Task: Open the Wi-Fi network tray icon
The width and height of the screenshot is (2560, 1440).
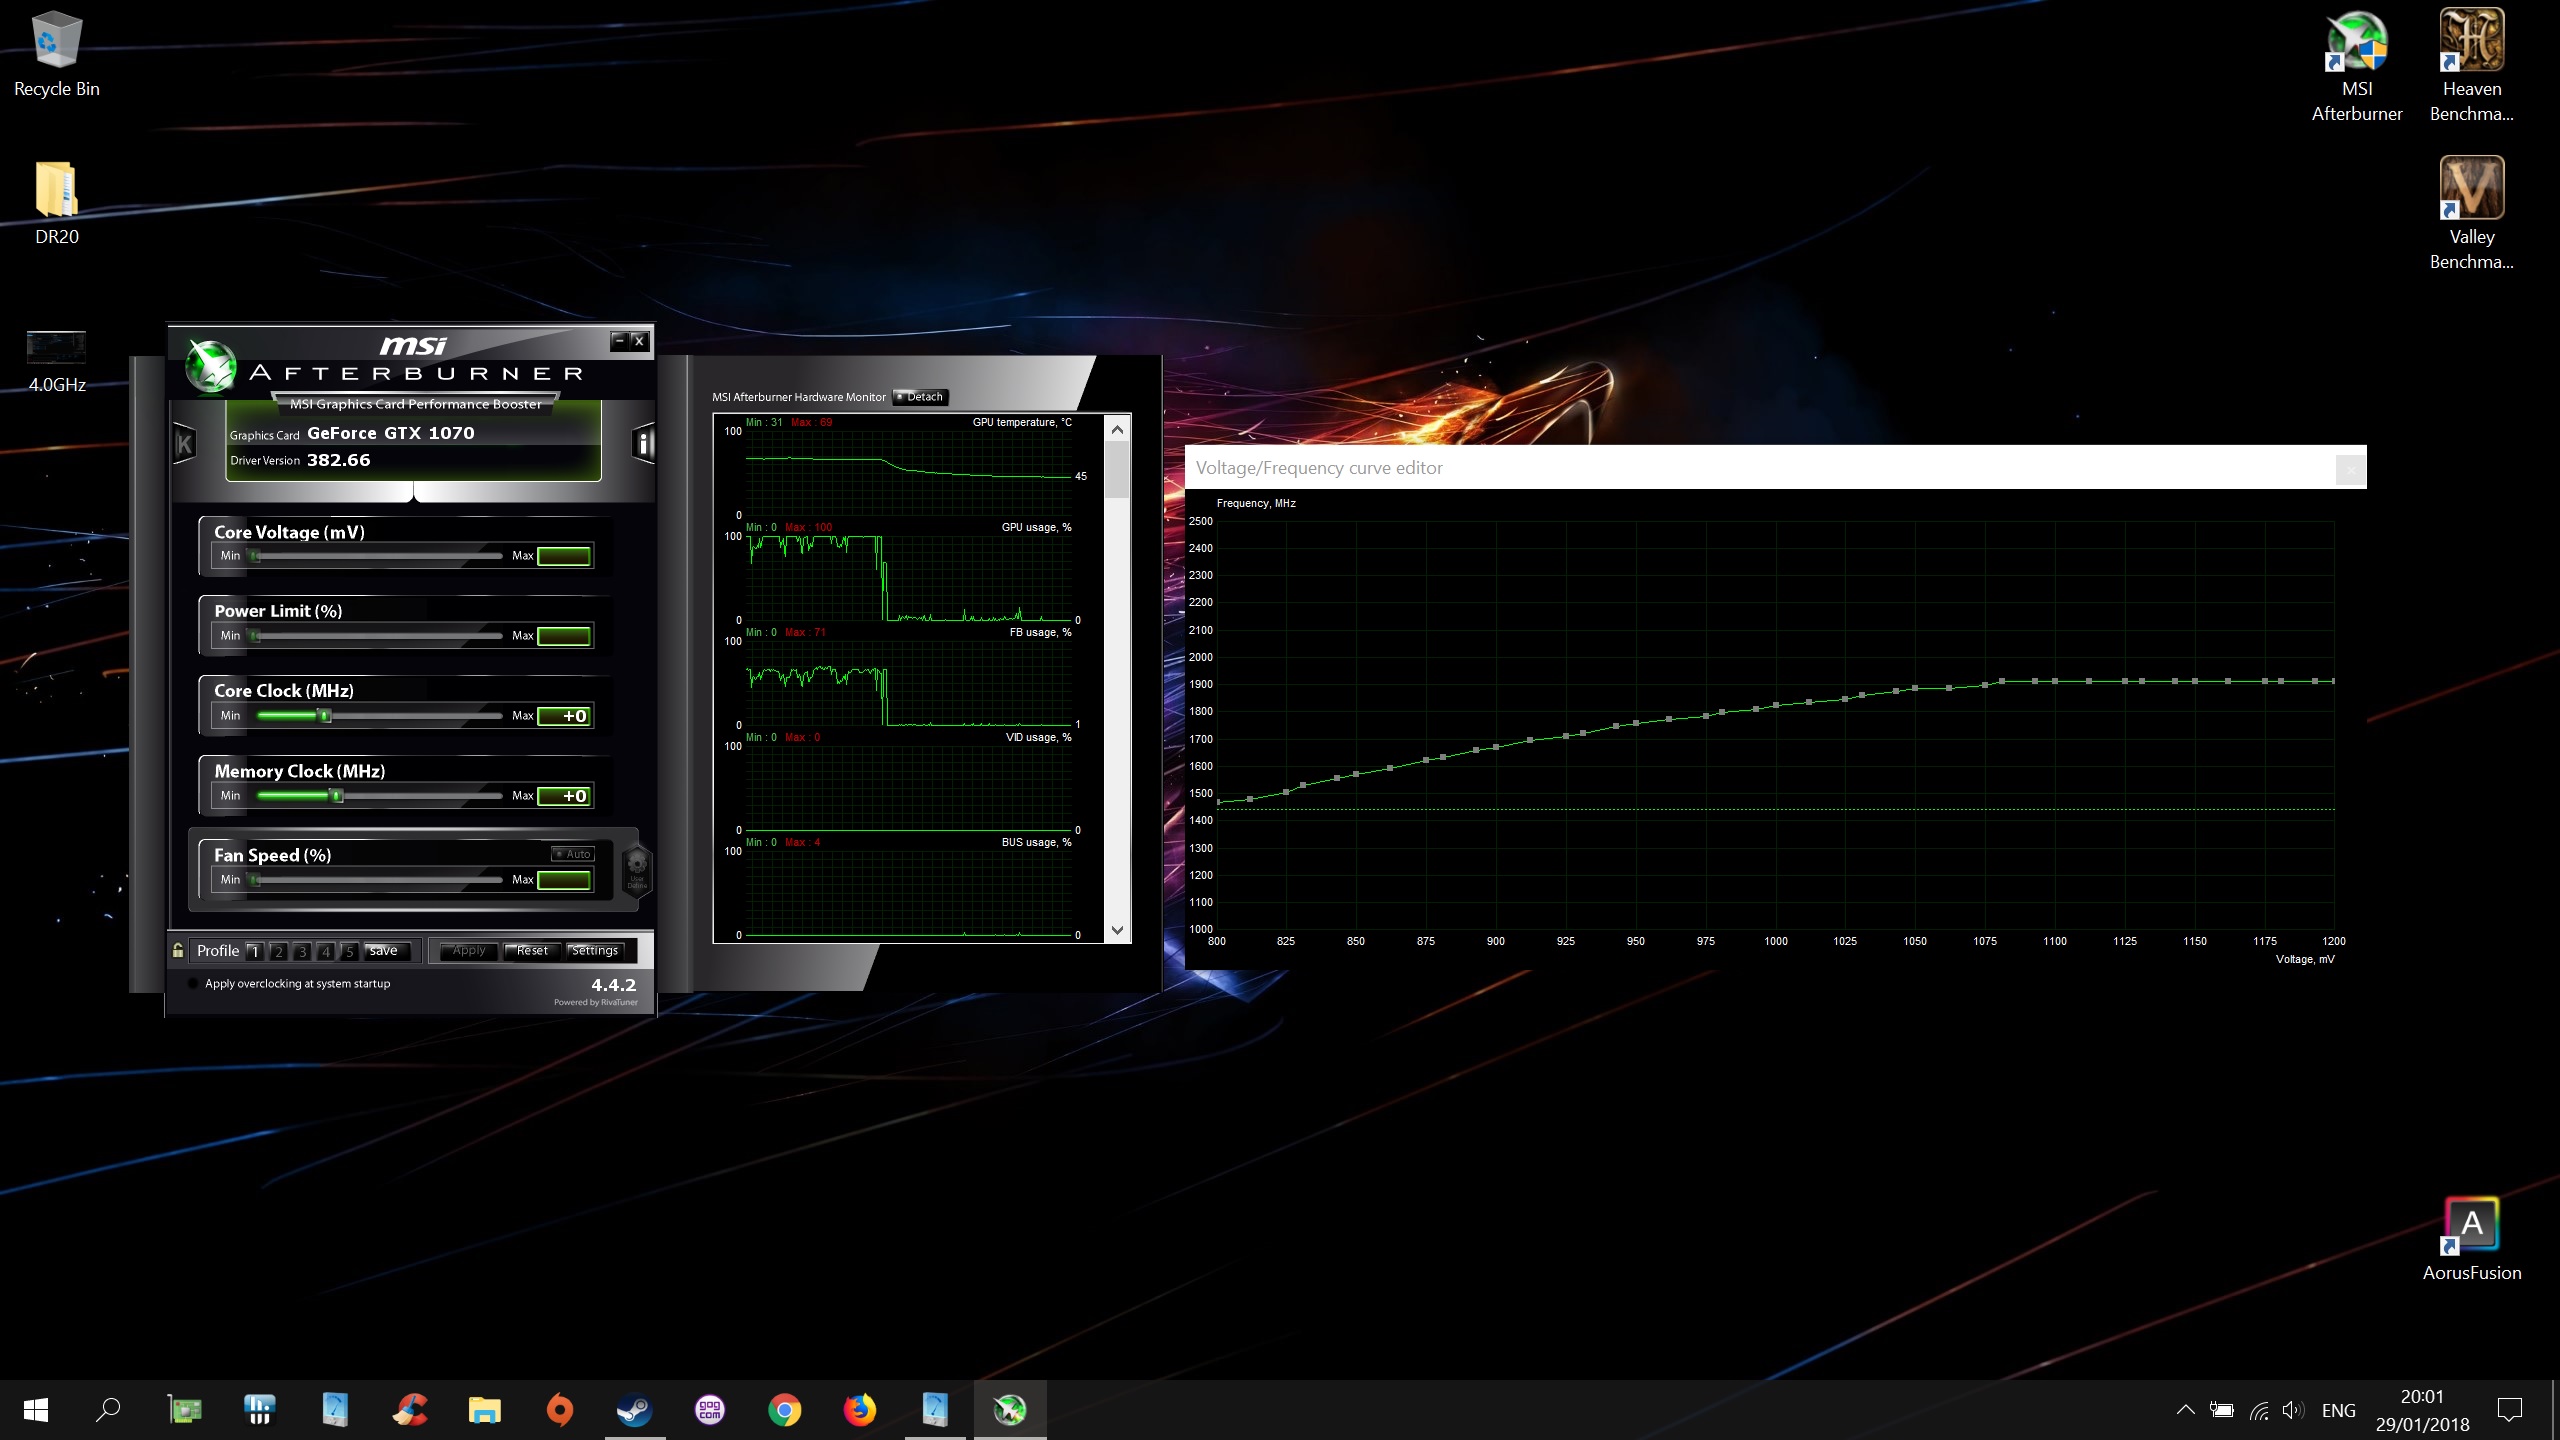Action: pos(2258,1410)
